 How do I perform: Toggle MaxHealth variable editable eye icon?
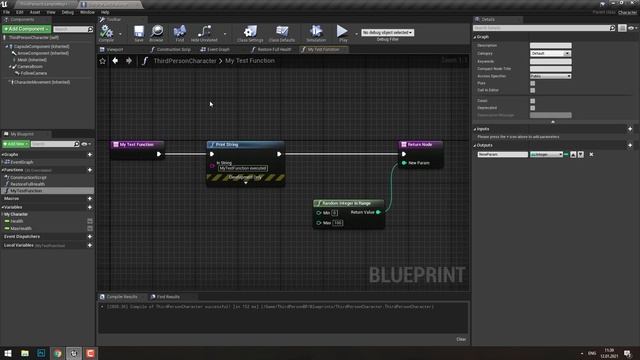(90, 229)
